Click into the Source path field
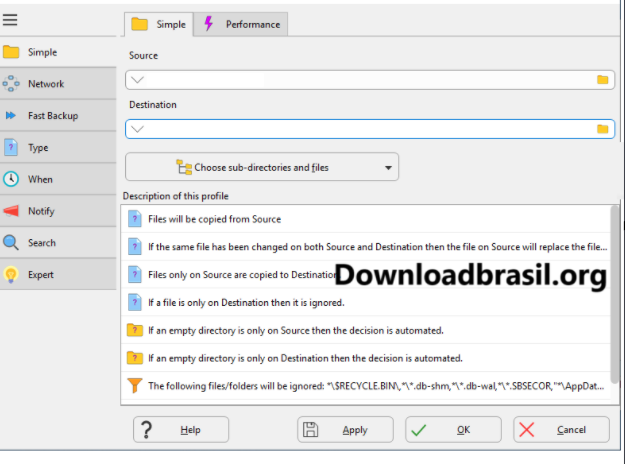The image size is (625, 464). [370, 80]
